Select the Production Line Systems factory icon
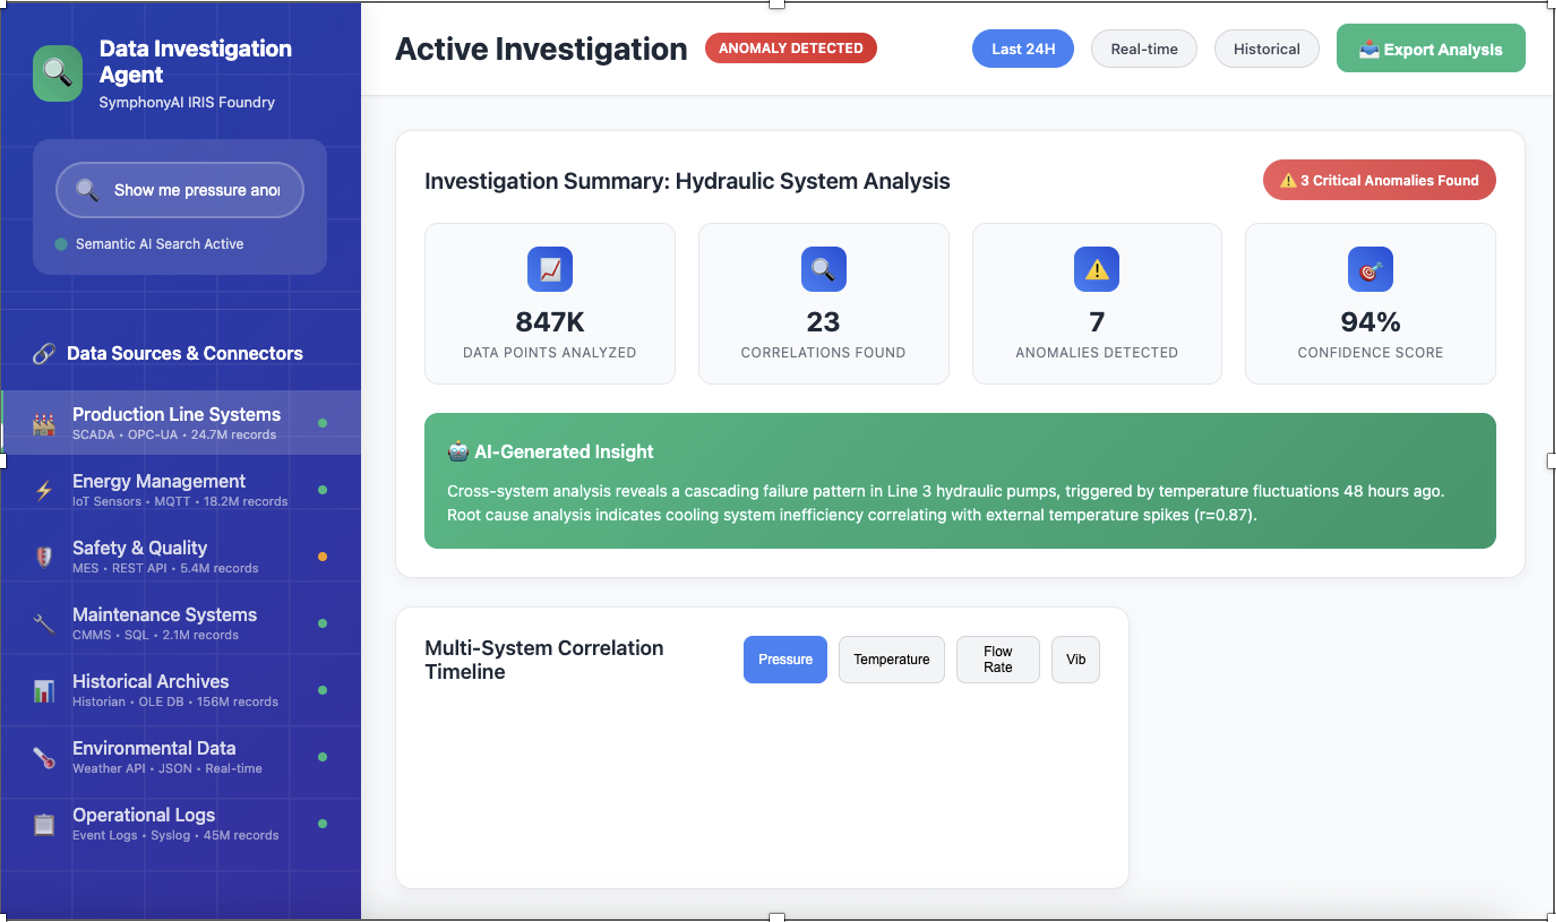 click(x=42, y=422)
